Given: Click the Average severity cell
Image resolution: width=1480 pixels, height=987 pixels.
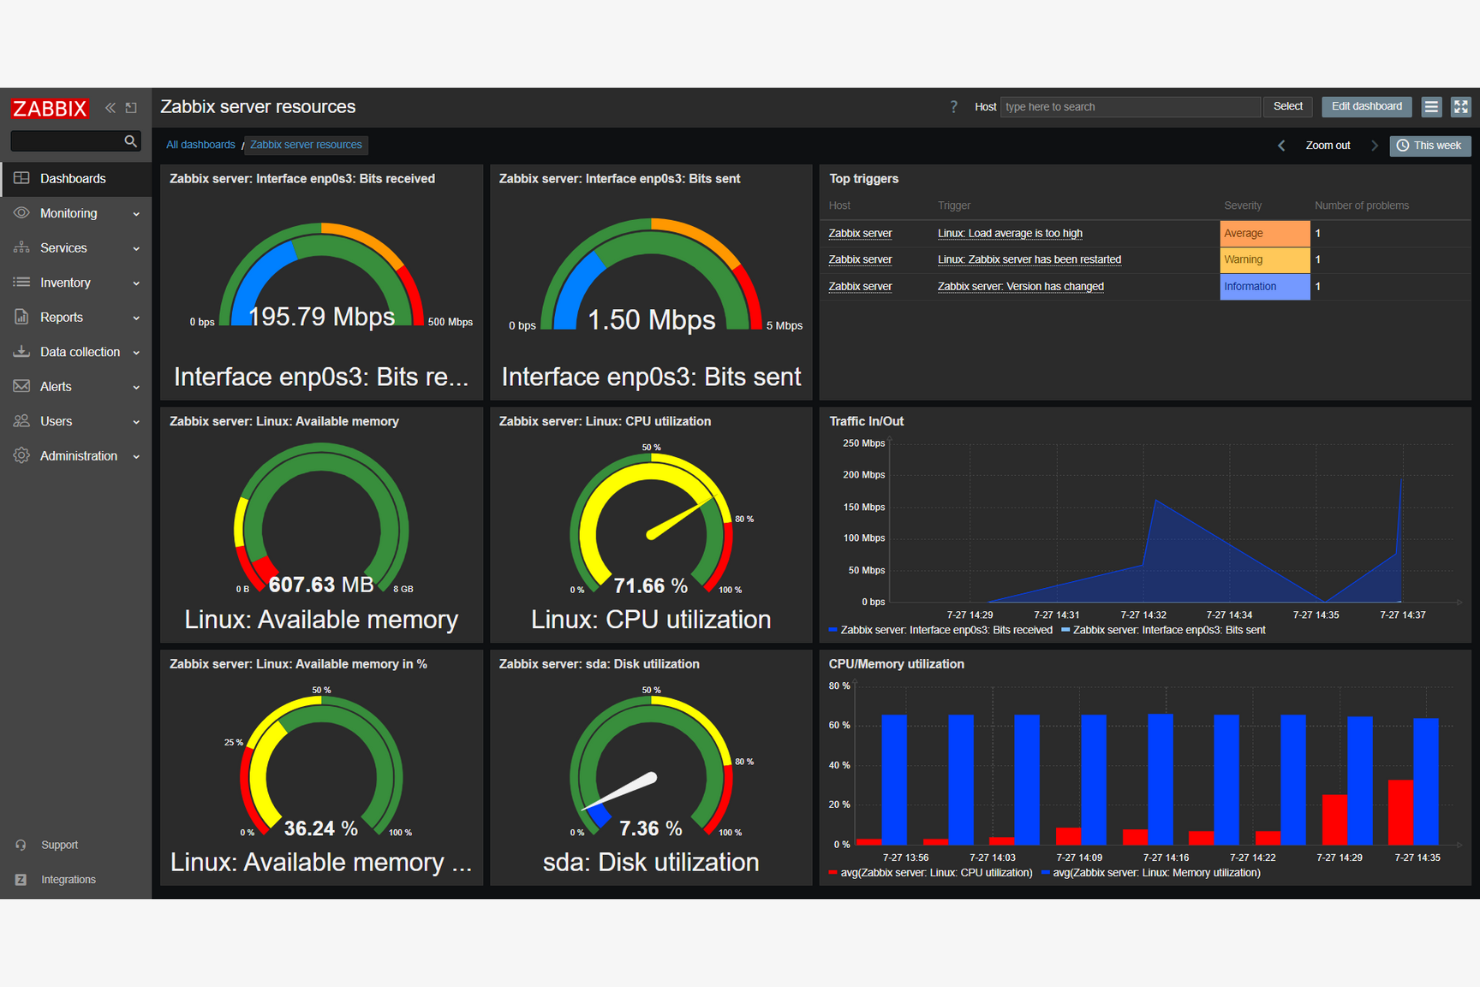Looking at the screenshot, I should pyautogui.click(x=1265, y=233).
